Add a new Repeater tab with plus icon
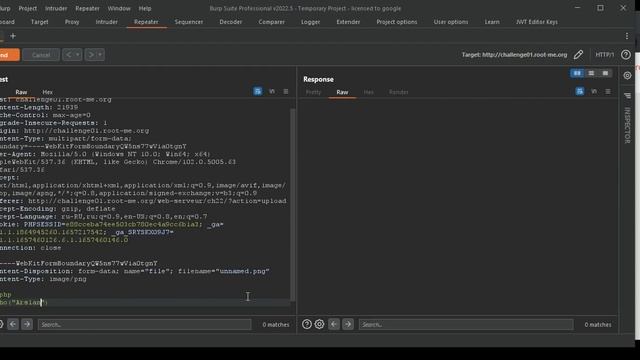Screen dimensions: 640x360 pos(13,36)
